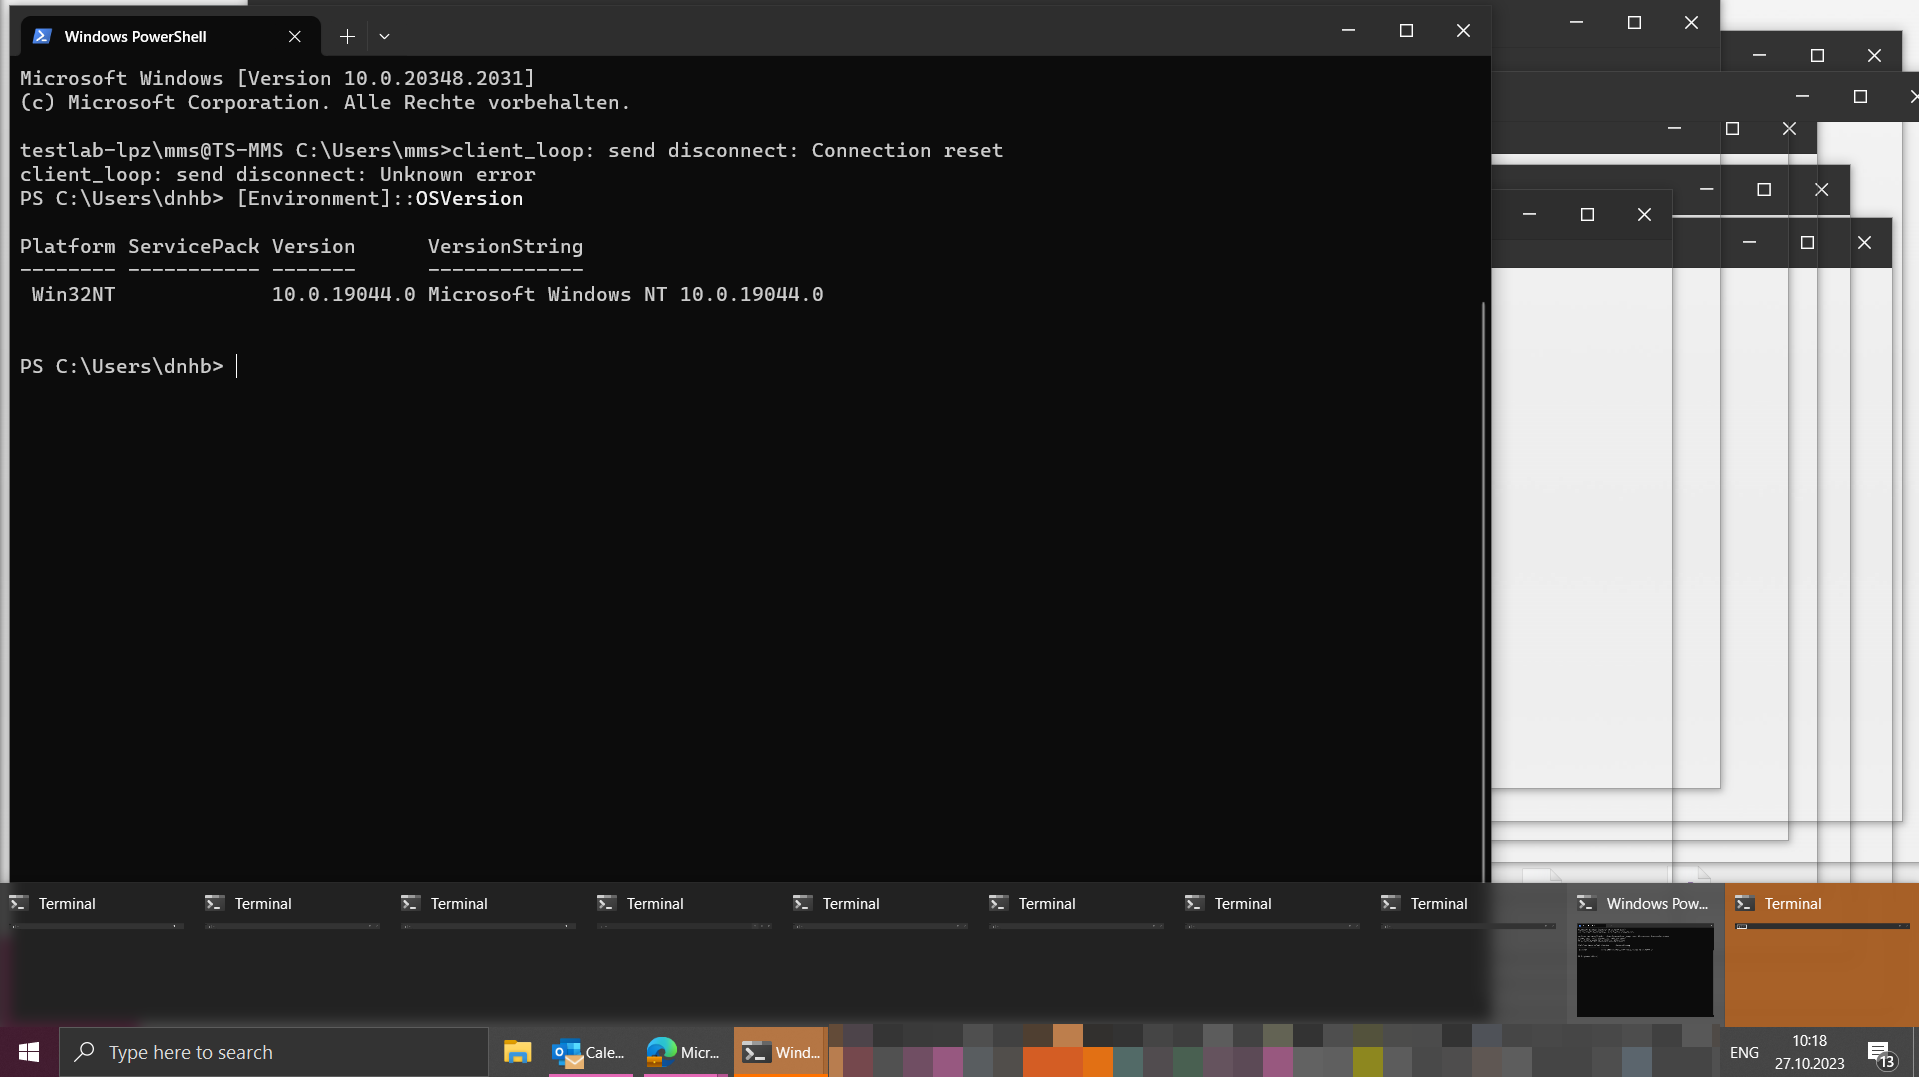Open the Start menu
This screenshot has width=1919, height=1077.
click(27, 1051)
